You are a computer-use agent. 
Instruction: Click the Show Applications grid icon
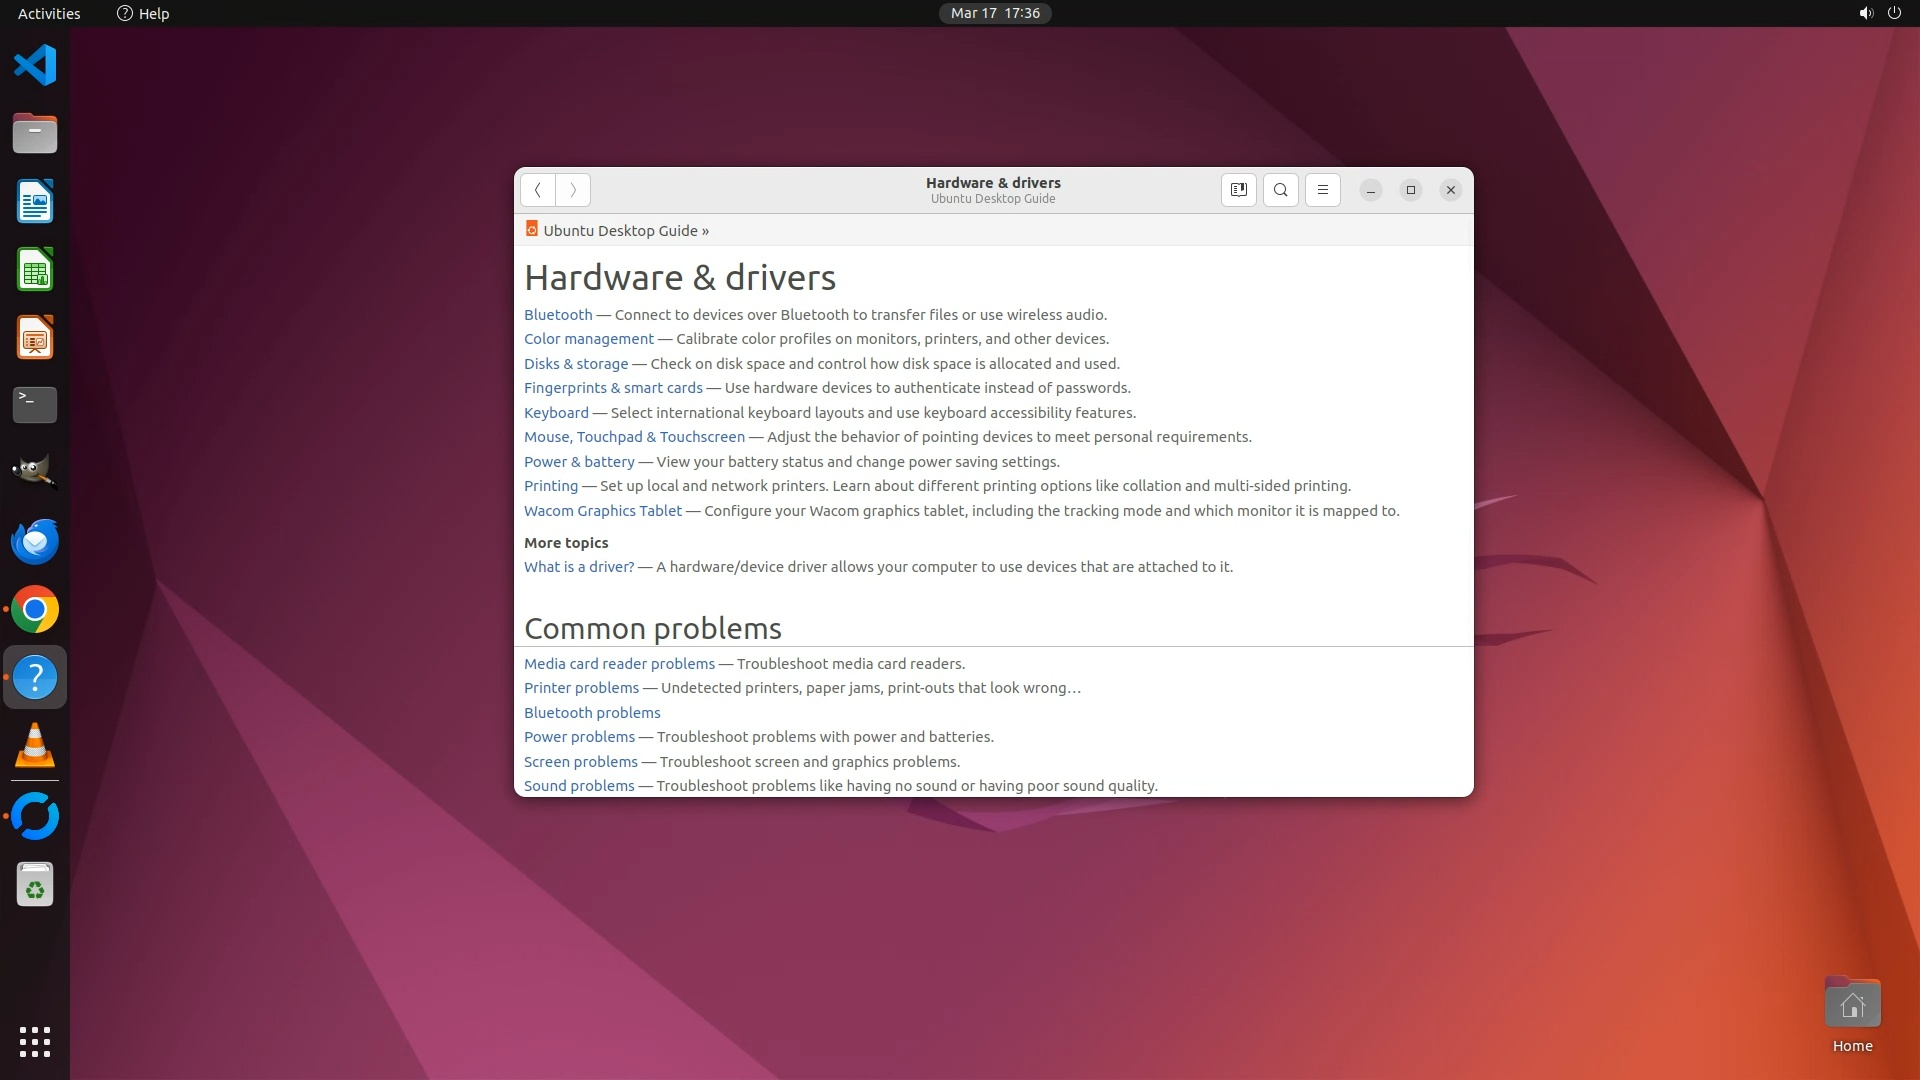click(35, 1041)
